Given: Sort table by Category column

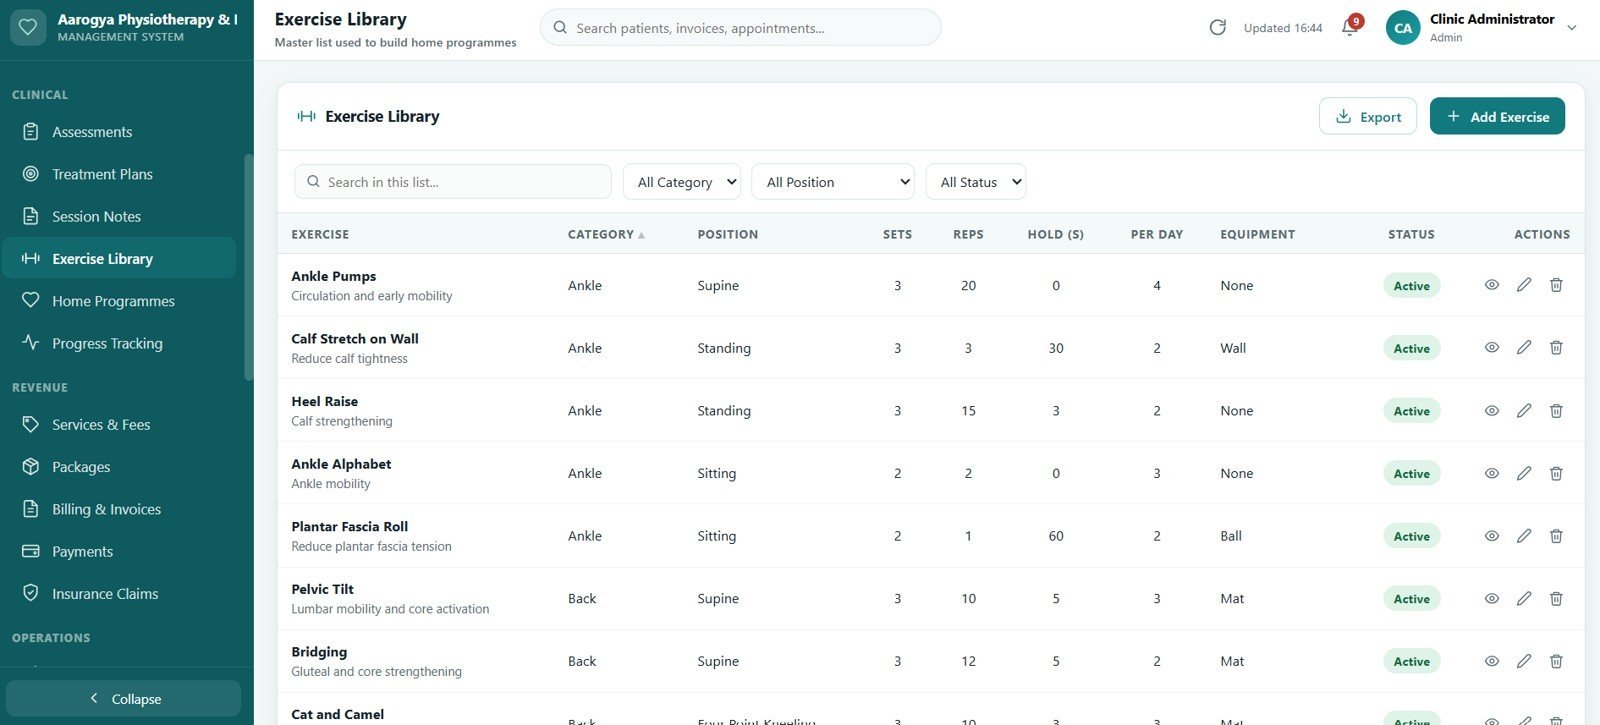Looking at the screenshot, I should point(606,235).
